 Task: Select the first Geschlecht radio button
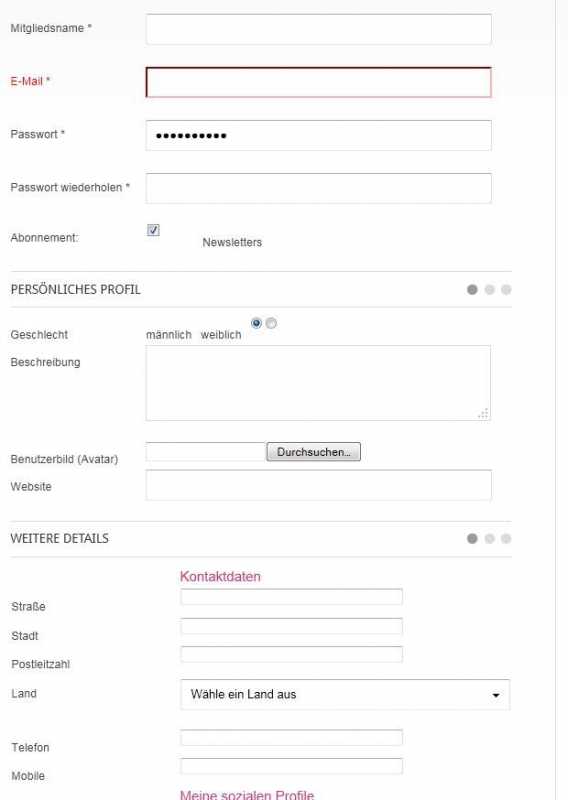click(256, 323)
